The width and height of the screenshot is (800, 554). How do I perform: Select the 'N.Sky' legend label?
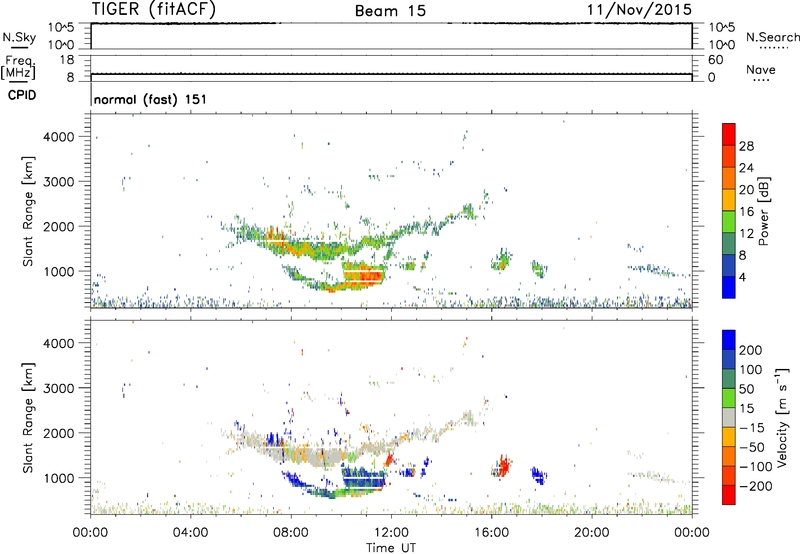pos(19,37)
